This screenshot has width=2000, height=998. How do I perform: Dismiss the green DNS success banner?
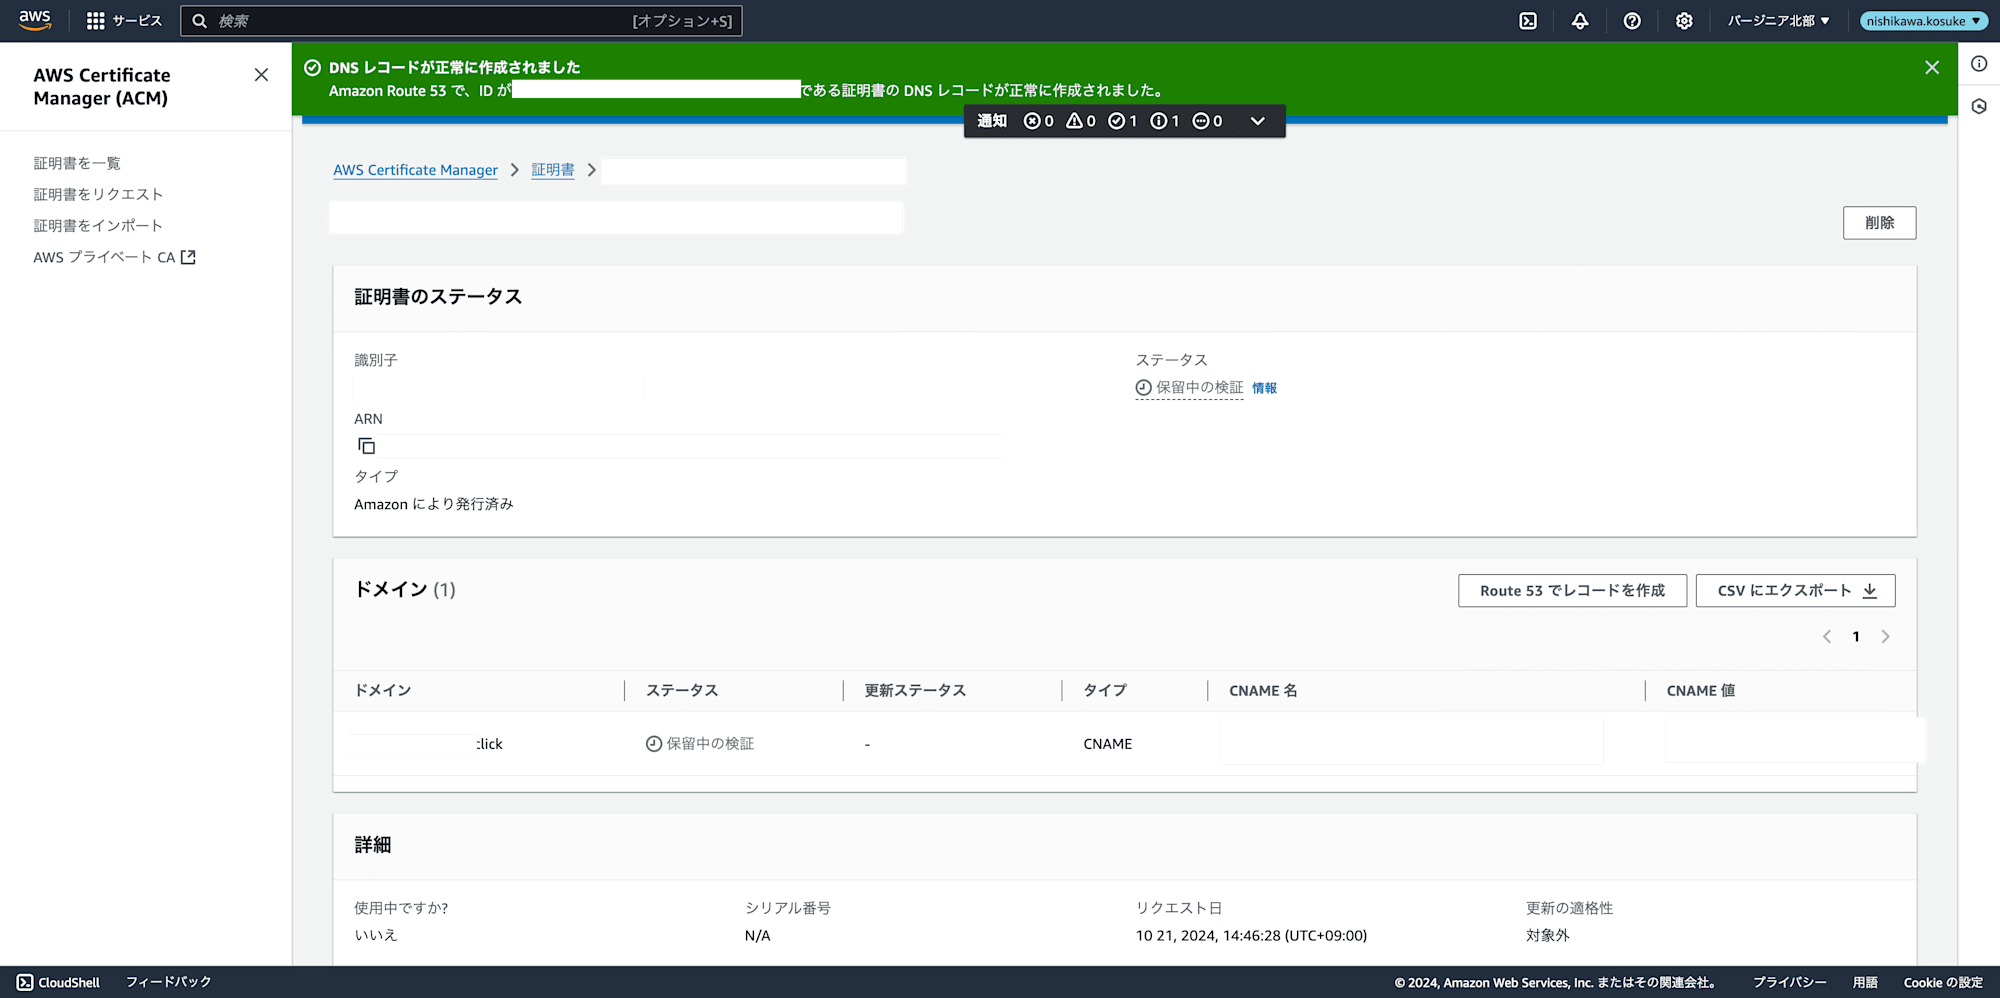pyautogui.click(x=1932, y=67)
